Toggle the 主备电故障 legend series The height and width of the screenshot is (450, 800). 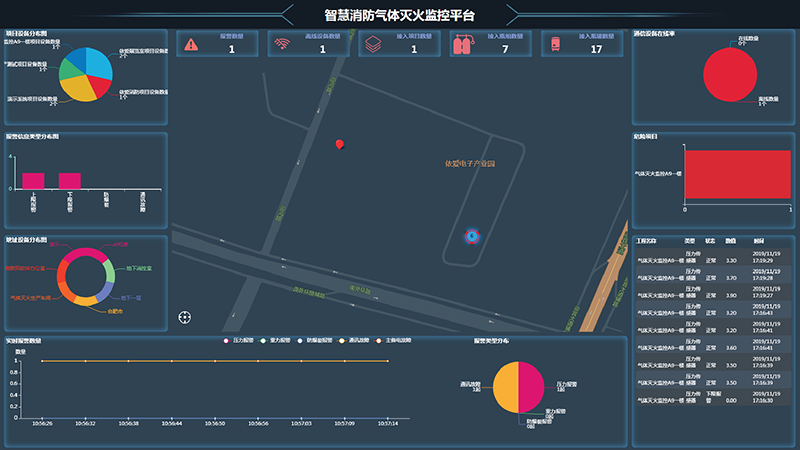[x=393, y=340]
